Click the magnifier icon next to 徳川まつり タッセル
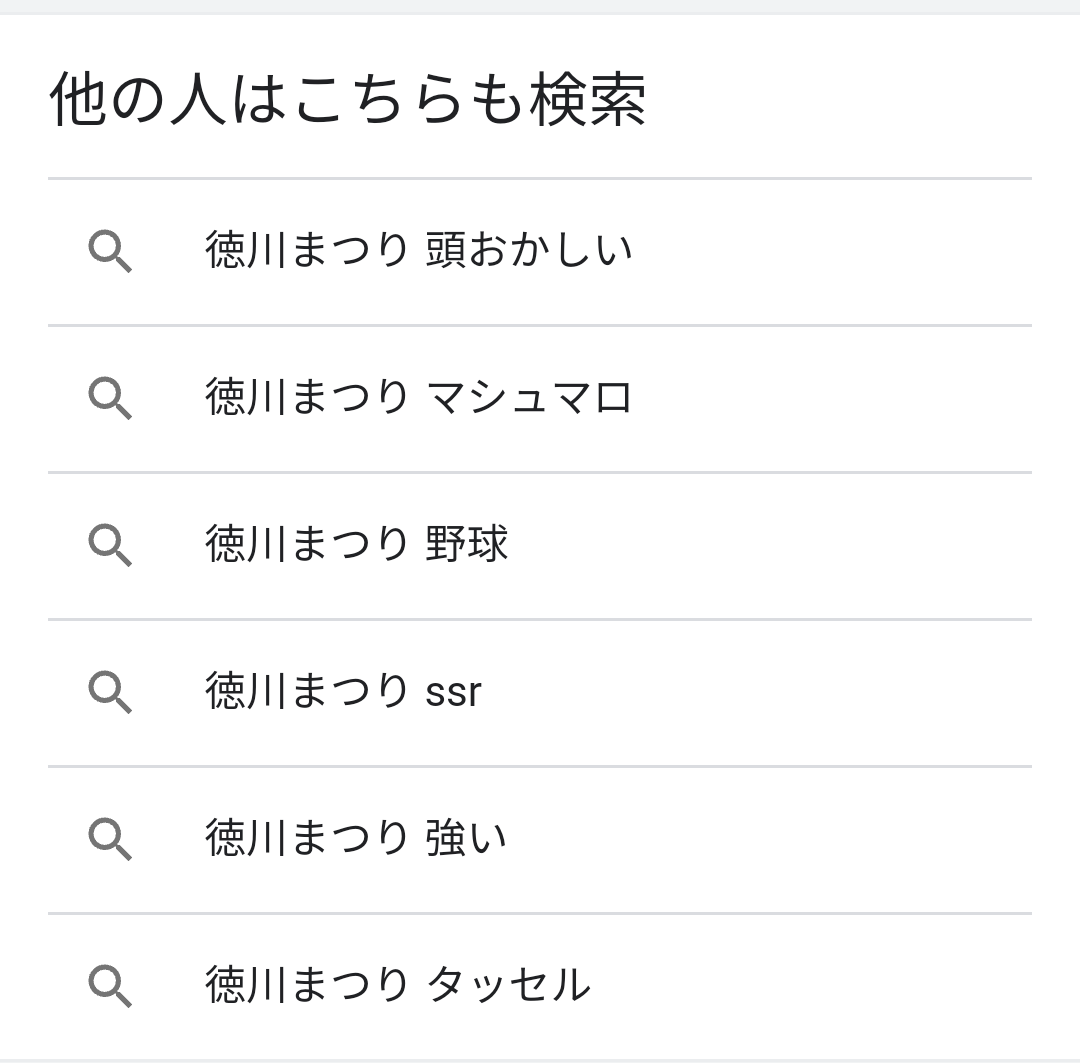Viewport: 1080px width, 1063px height. click(110, 985)
